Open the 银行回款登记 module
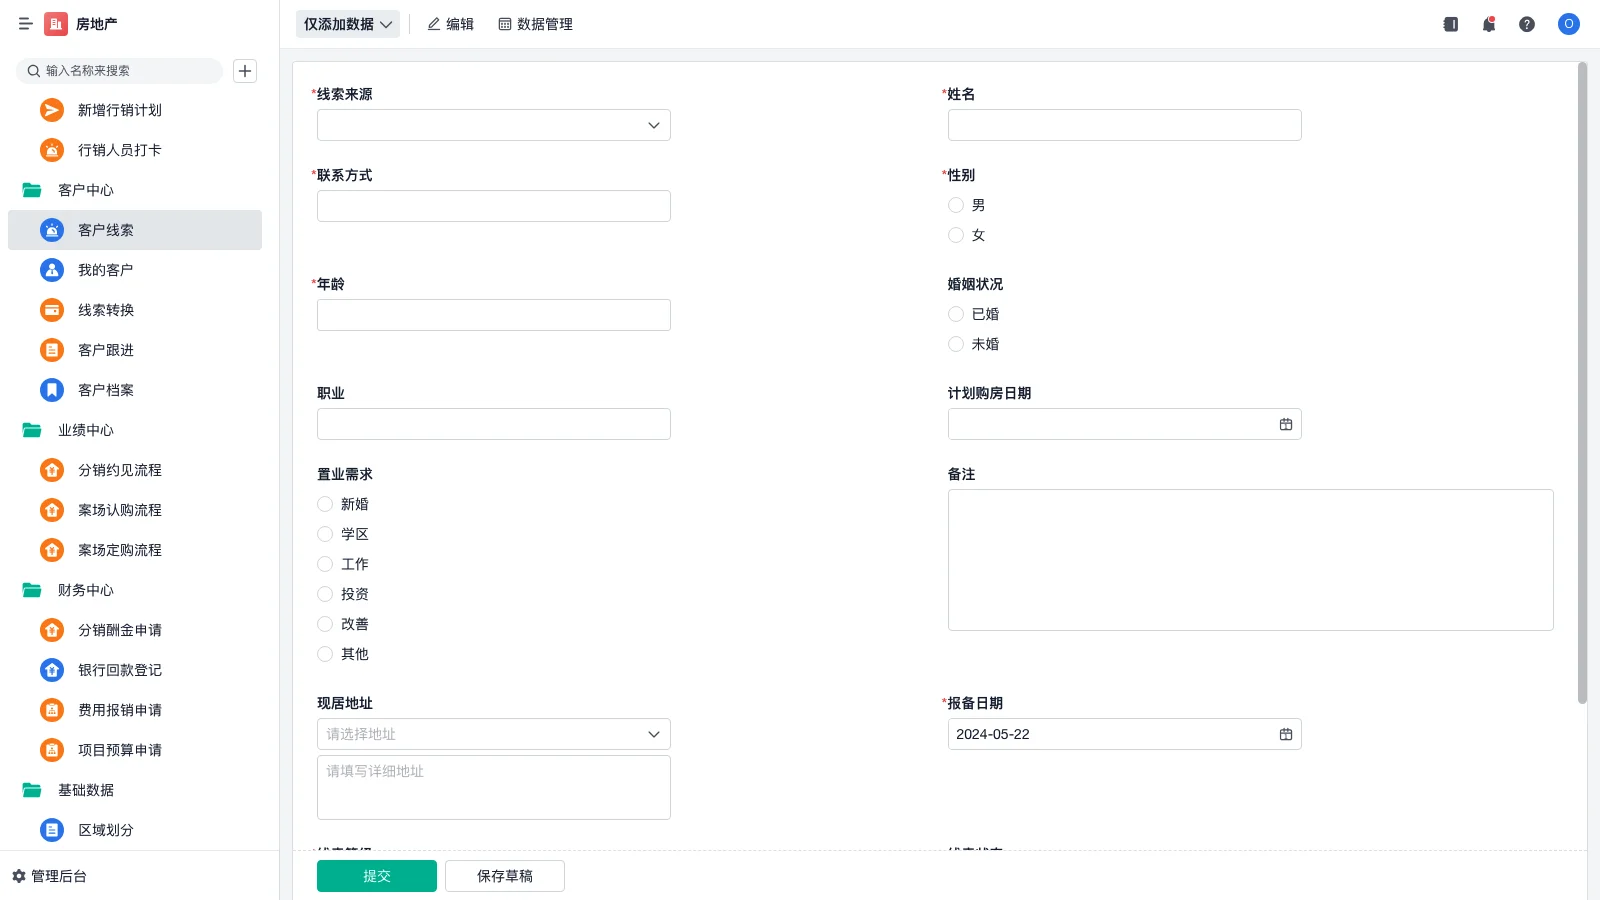Image resolution: width=1600 pixels, height=900 pixels. pos(118,670)
